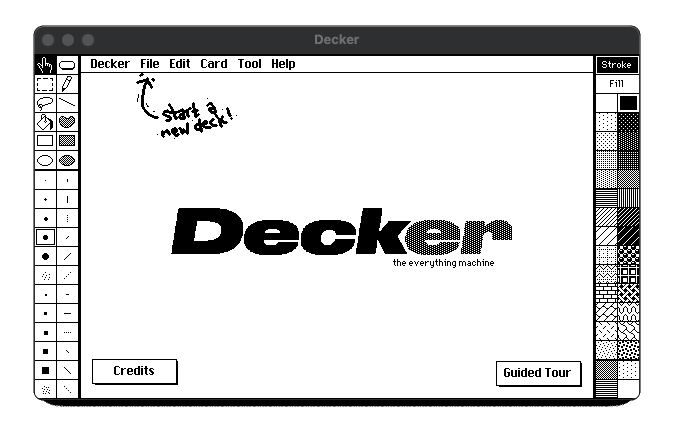This screenshot has height=442, width=674.
Task: Select the Filled Ellipse tool
Action: click(67, 160)
